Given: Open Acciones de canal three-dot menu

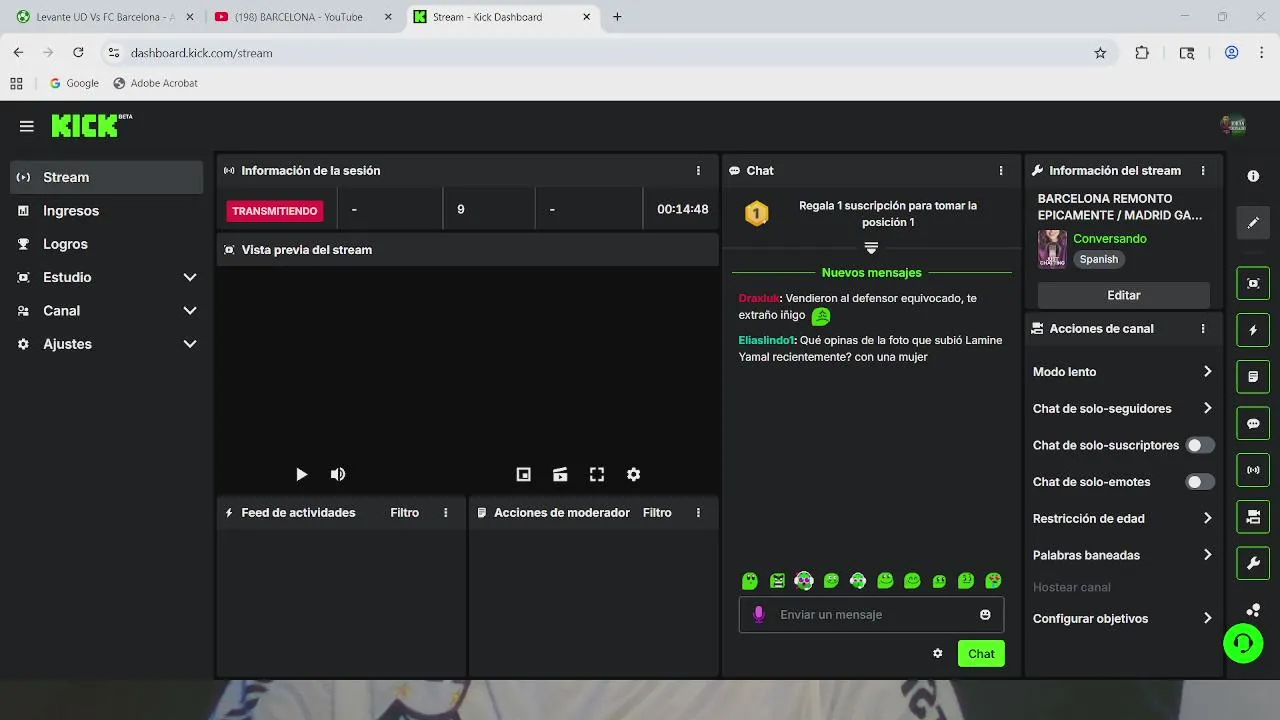Looking at the screenshot, I should [1203, 329].
